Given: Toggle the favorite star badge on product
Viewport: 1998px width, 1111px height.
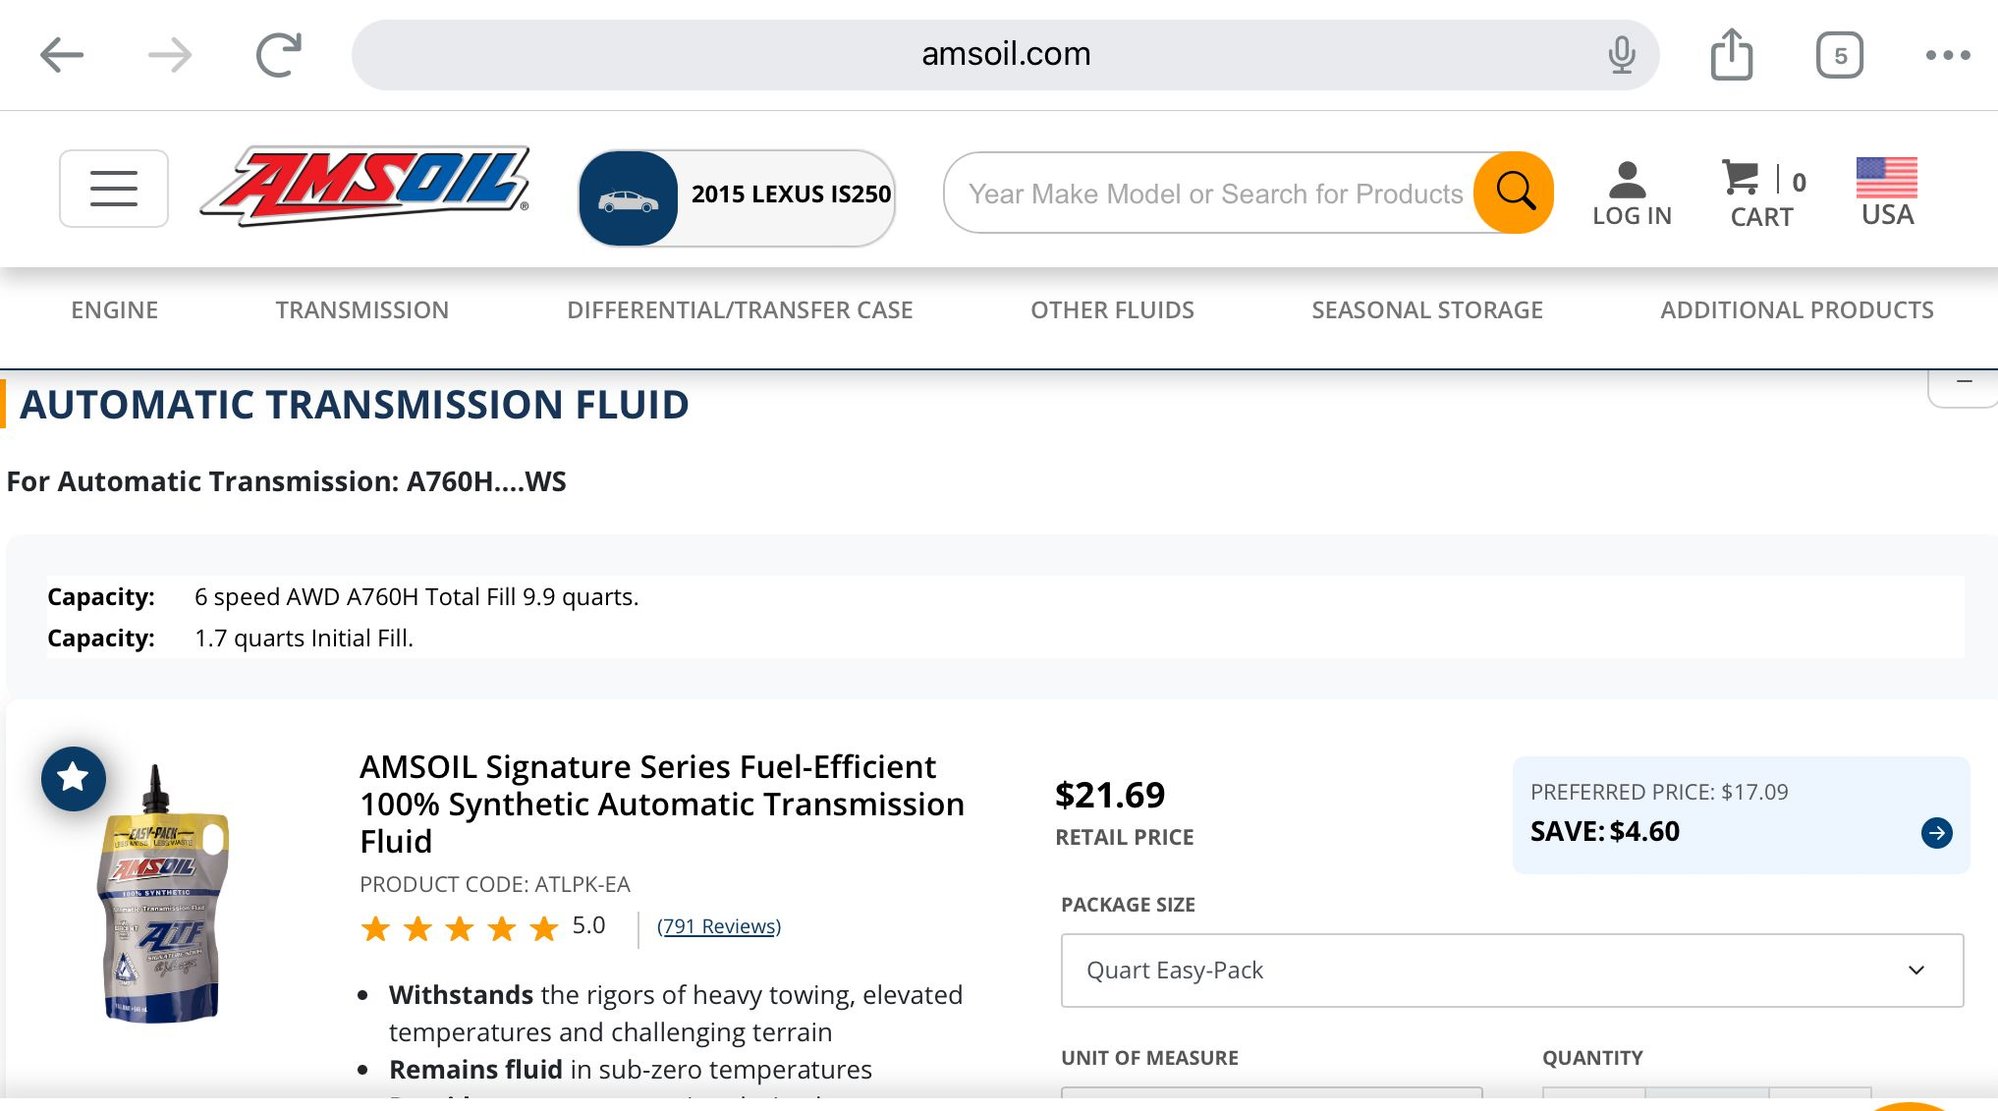Looking at the screenshot, I should (x=73, y=778).
